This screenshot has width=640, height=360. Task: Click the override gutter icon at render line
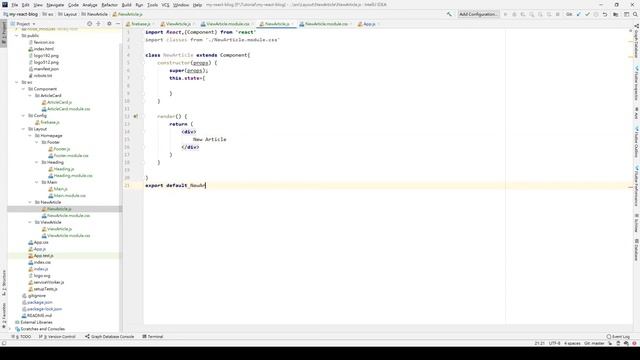(136, 116)
